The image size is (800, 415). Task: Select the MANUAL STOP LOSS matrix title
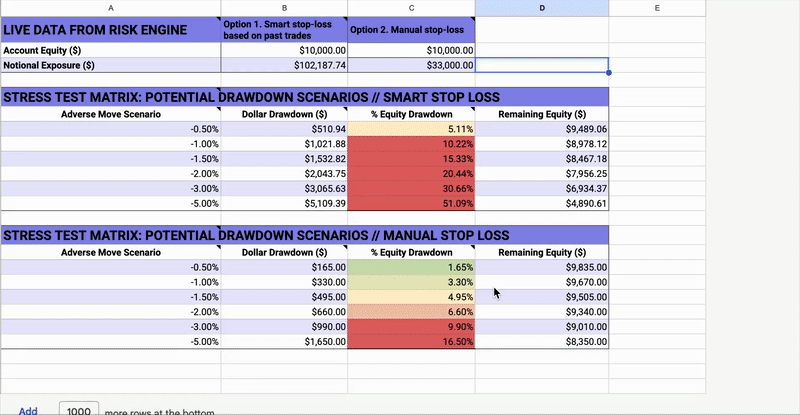click(x=305, y=235)
